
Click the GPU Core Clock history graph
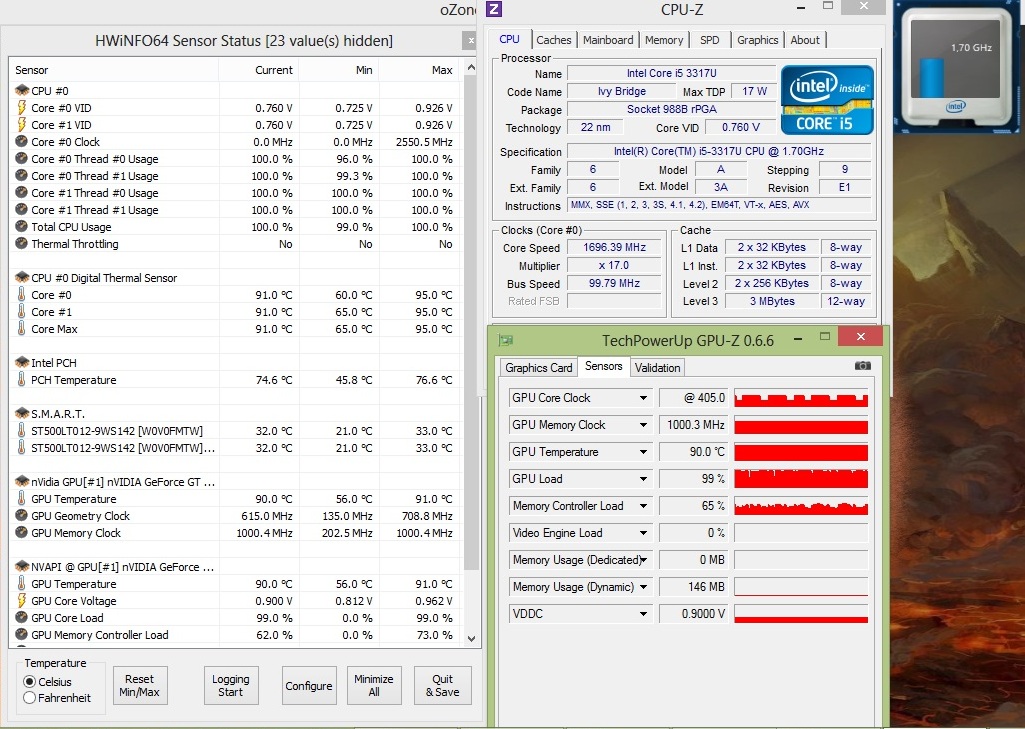click(x=801, y=398)
